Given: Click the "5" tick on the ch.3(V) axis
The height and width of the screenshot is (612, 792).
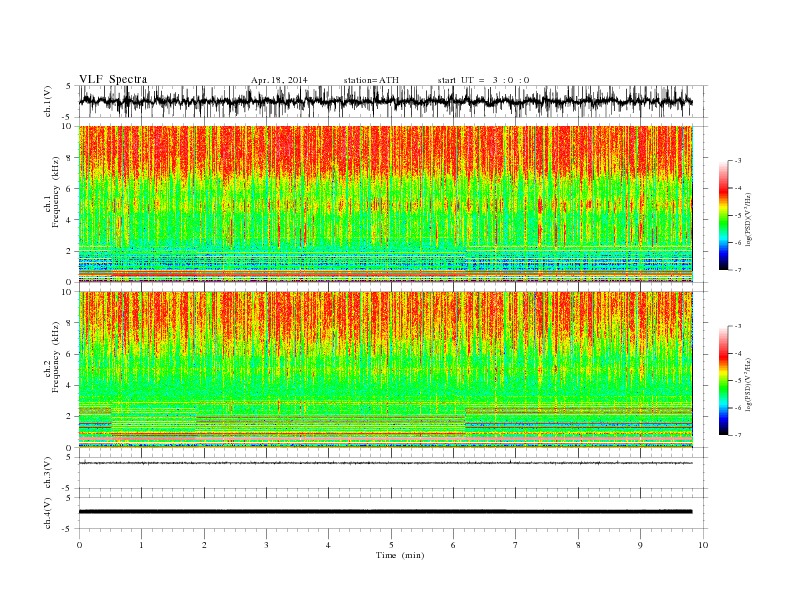Looking at the screenshot, I should (69, 458).
